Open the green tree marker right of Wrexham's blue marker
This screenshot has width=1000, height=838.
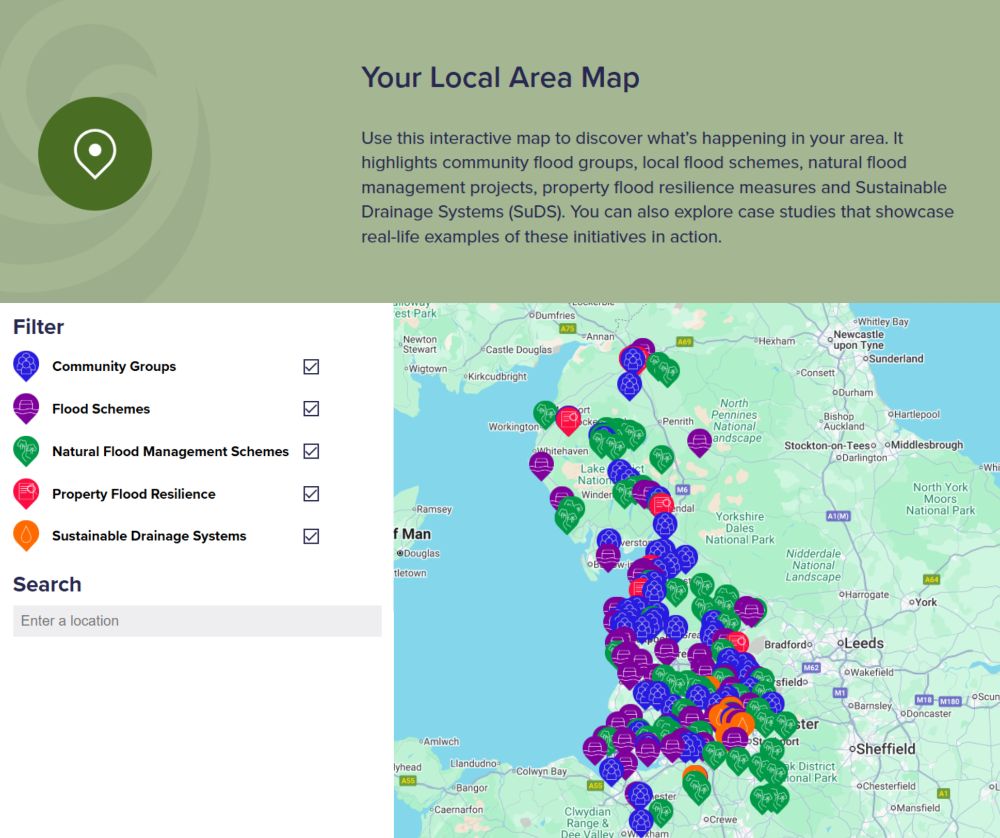[x=661, y=811]
